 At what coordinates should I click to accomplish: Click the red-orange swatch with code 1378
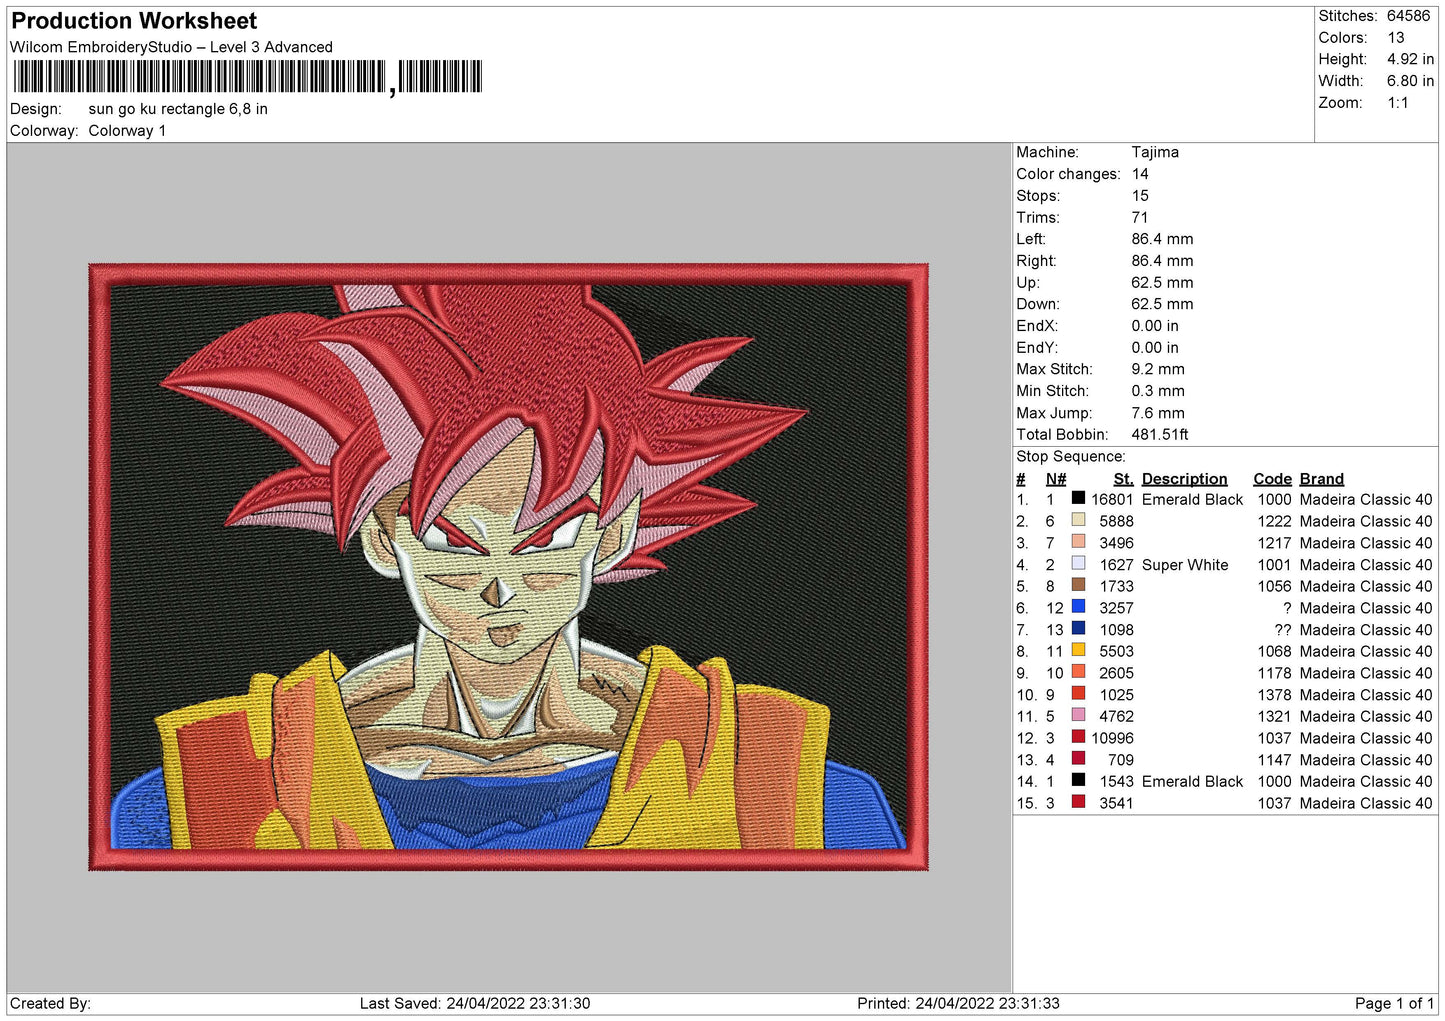tap(1078, 693)
